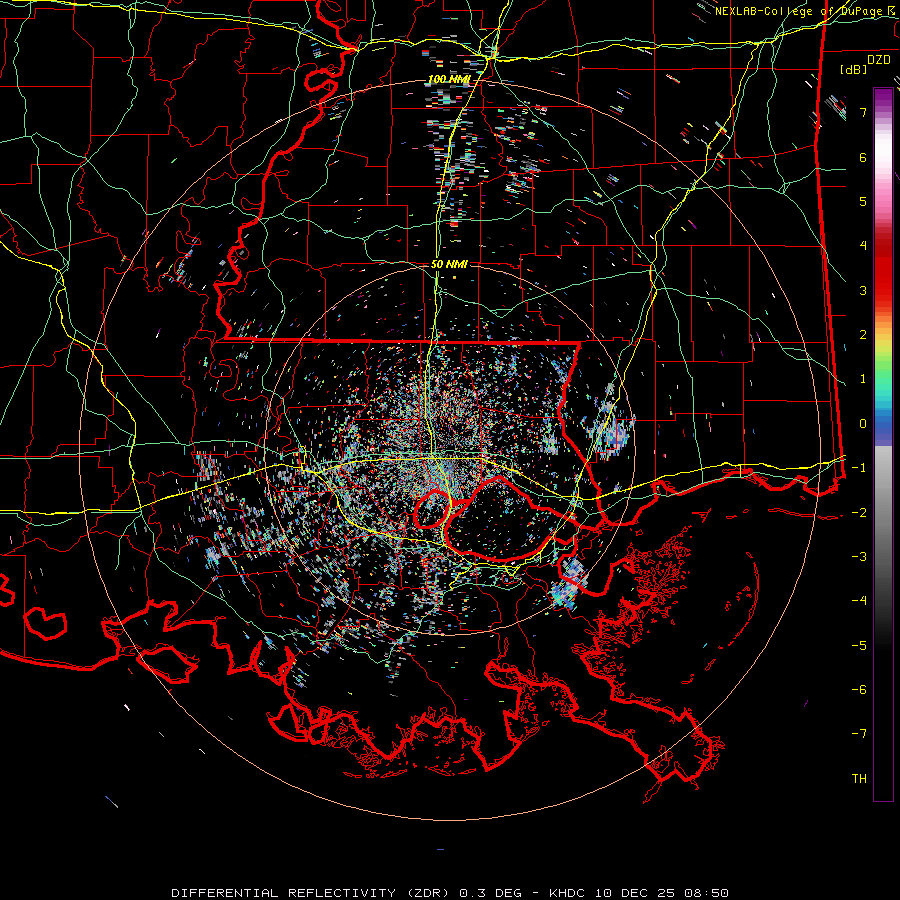Click the 100 NMI range ring label
The image size is (900, 900).
[448, 79]
